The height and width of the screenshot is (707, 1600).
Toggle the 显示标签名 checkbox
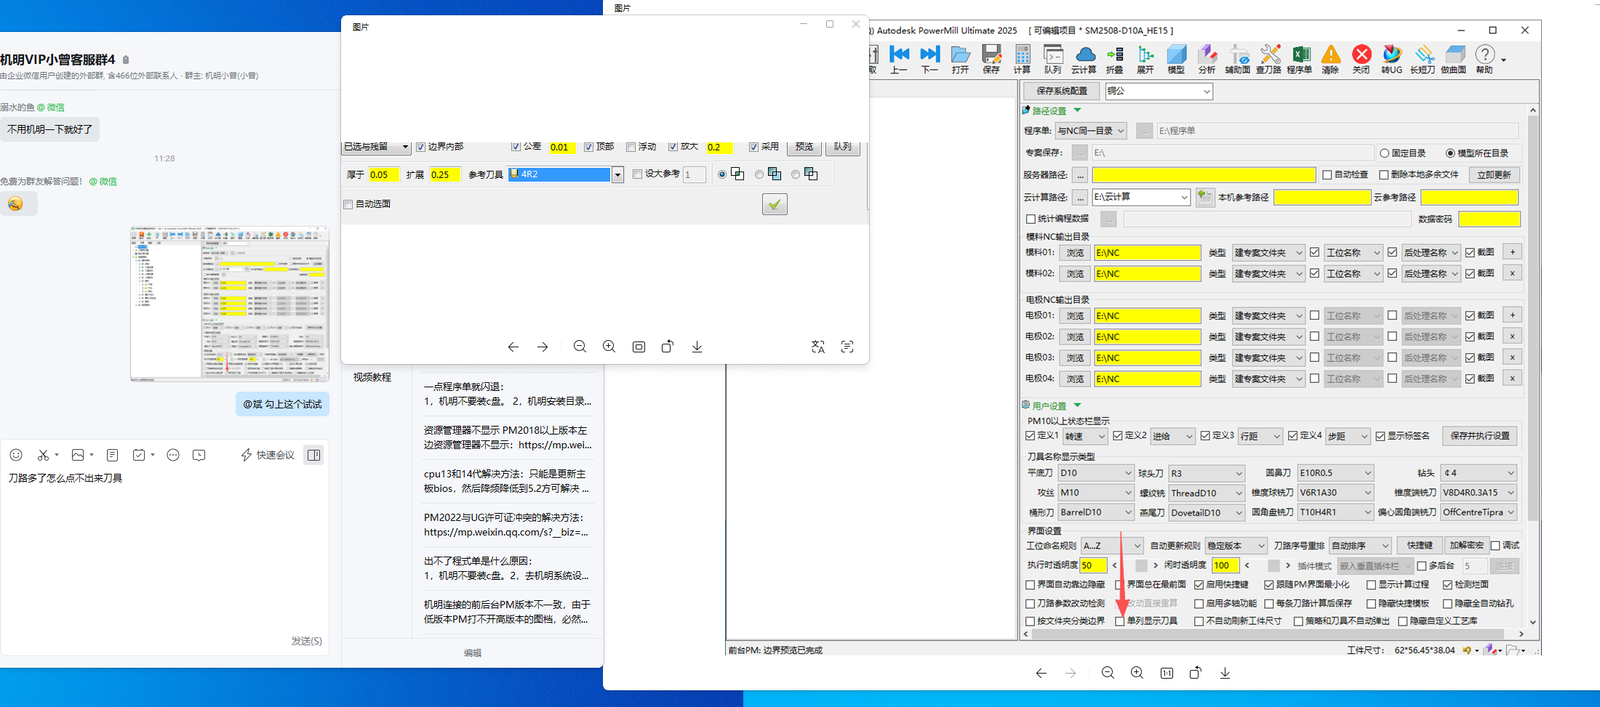[x=1381, y=436]
